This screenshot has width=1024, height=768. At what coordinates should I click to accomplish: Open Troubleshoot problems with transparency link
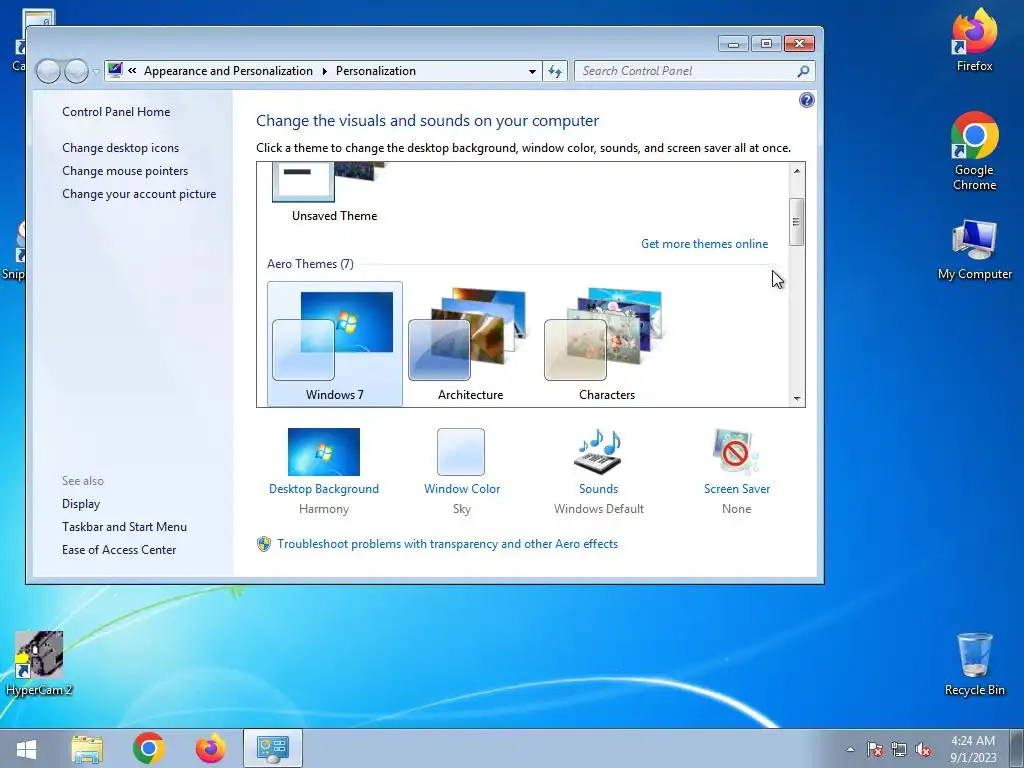(x=447, y=544)
